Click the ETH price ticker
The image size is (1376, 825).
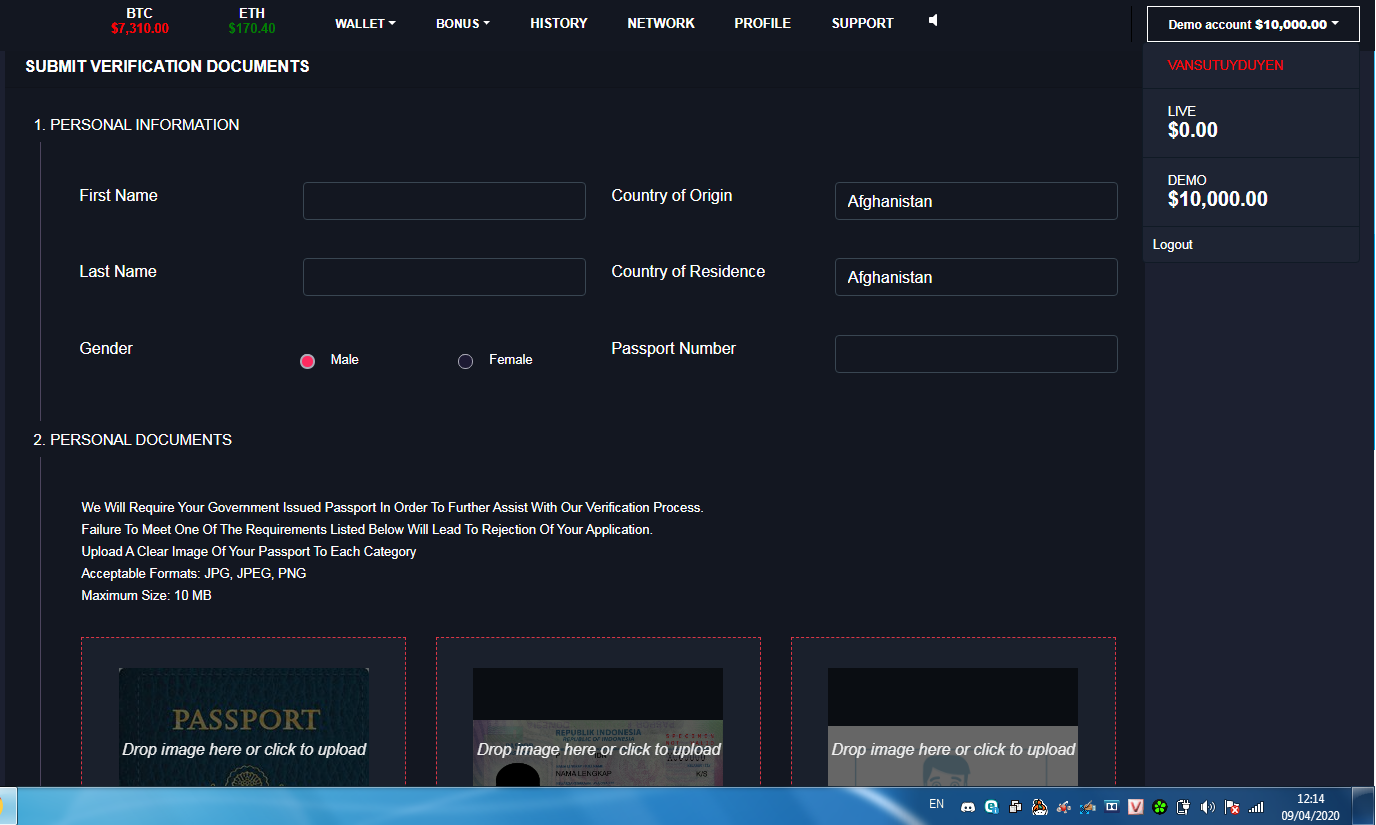pos(252,21)
